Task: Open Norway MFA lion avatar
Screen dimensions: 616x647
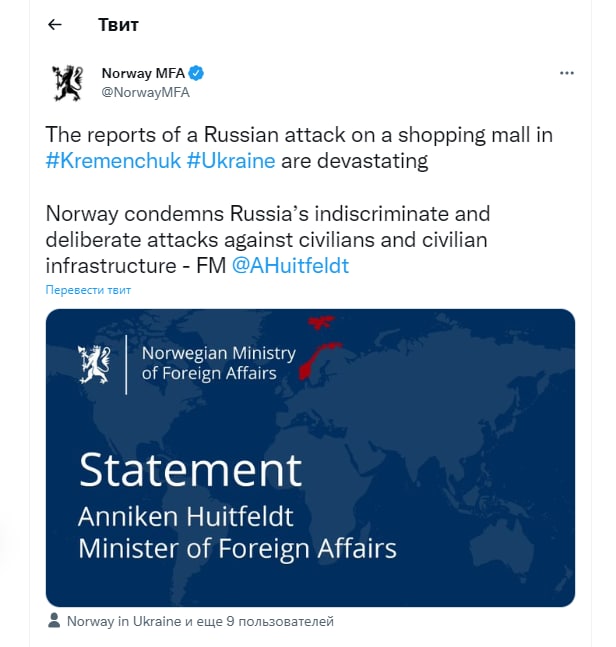Action: click(x=68, y=83)
